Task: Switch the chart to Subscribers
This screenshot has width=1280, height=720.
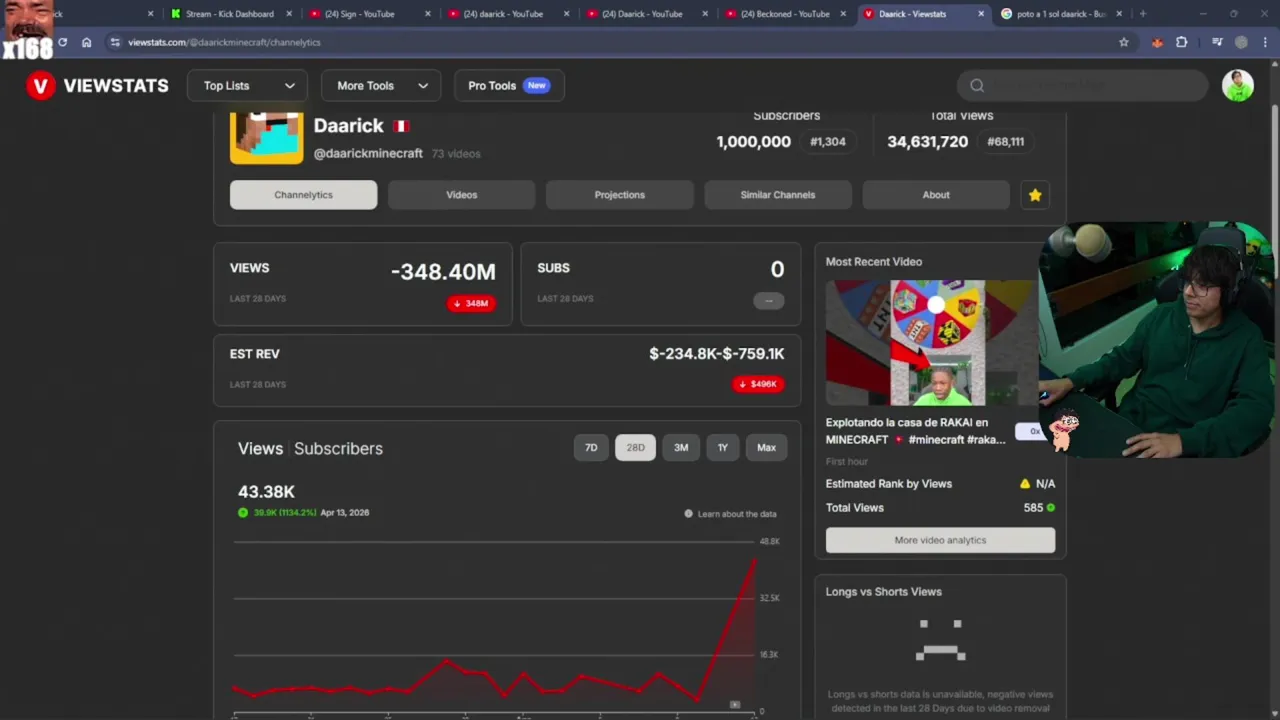Action: (338, 449)
